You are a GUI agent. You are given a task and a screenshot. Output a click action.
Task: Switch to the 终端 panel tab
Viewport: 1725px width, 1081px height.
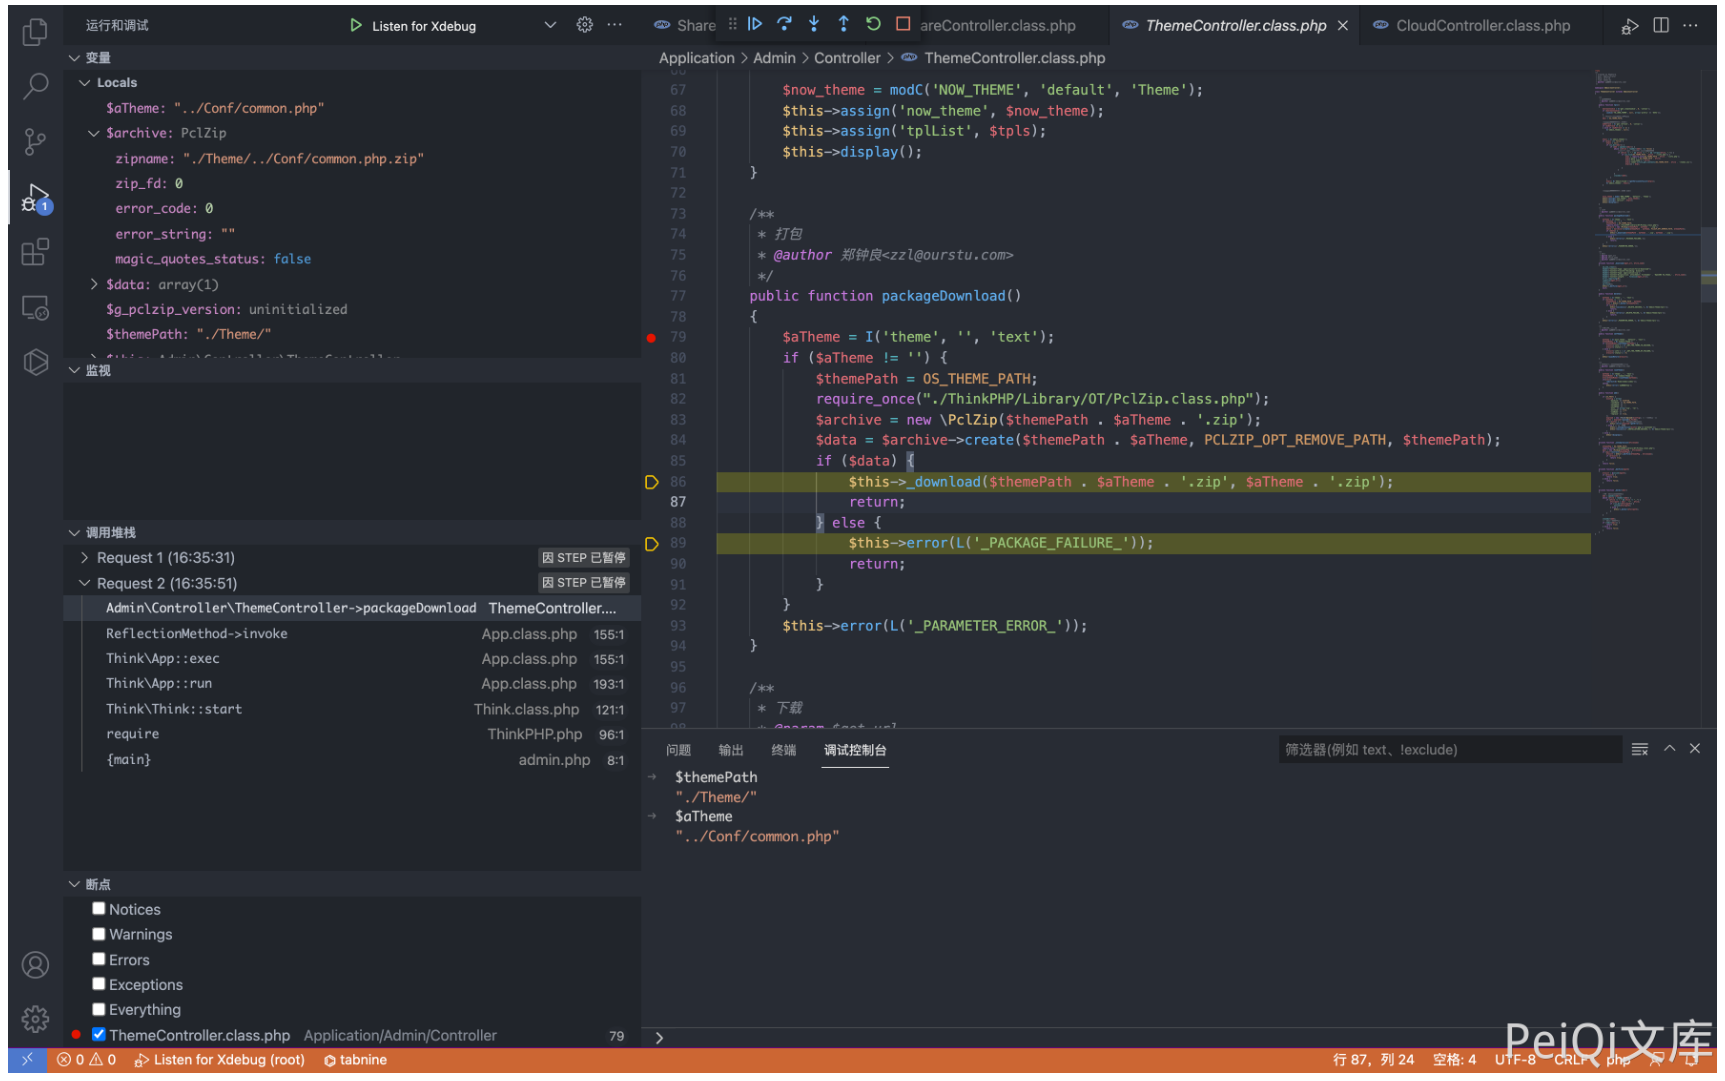783,750
